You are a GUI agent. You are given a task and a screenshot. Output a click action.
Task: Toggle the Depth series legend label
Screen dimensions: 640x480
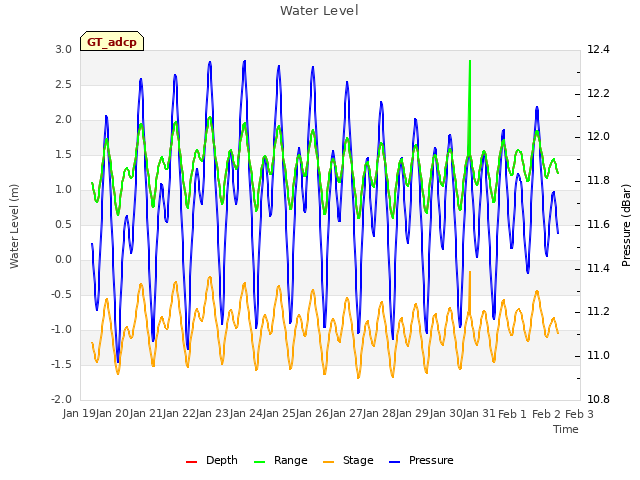[x=222, y=460]
